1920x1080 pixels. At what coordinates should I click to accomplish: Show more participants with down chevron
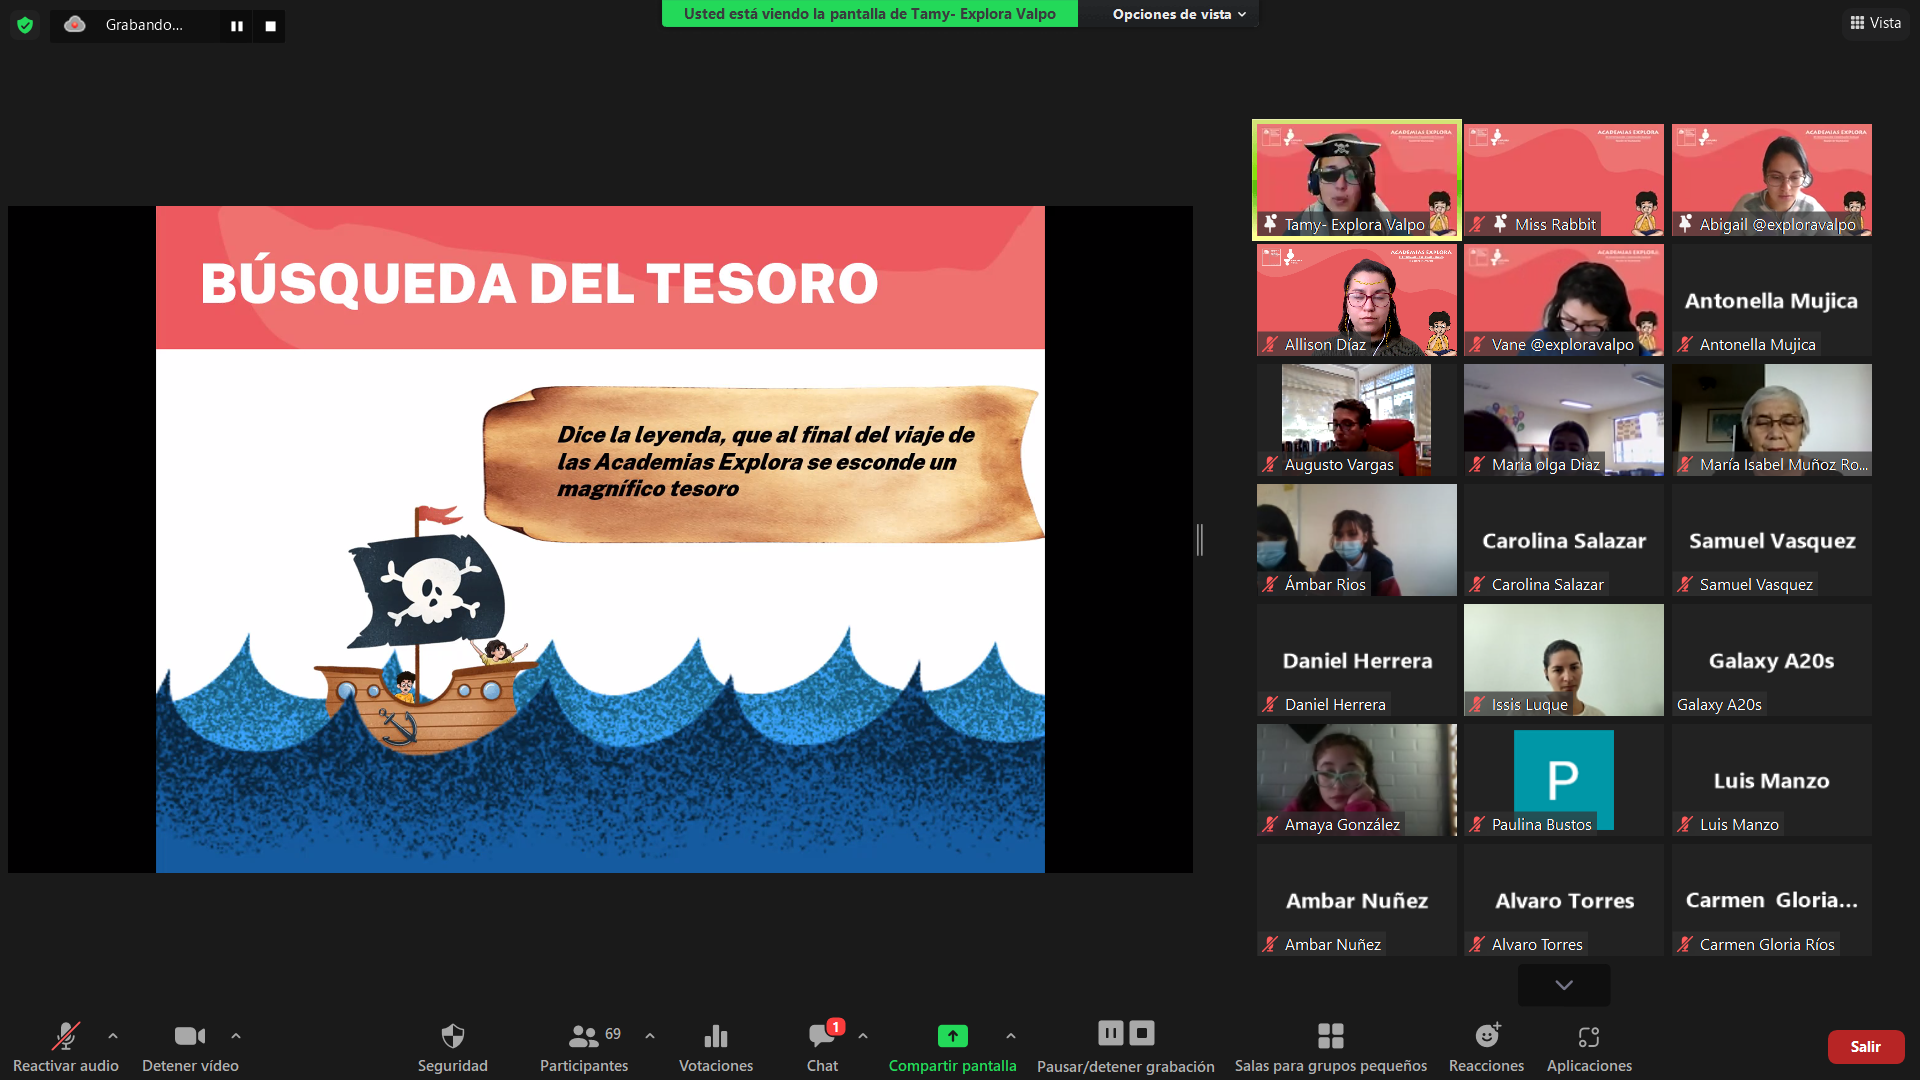1564,985
